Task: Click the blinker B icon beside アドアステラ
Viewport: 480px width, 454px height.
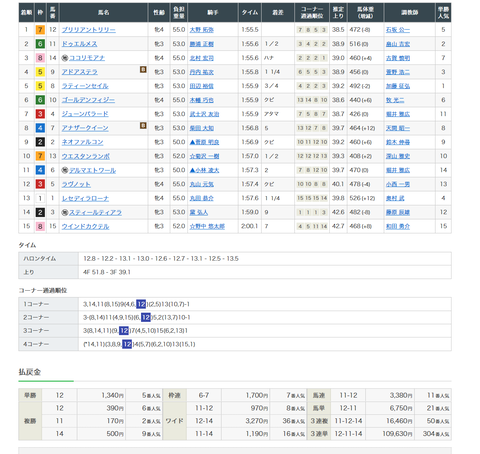Action: (143, 69)
